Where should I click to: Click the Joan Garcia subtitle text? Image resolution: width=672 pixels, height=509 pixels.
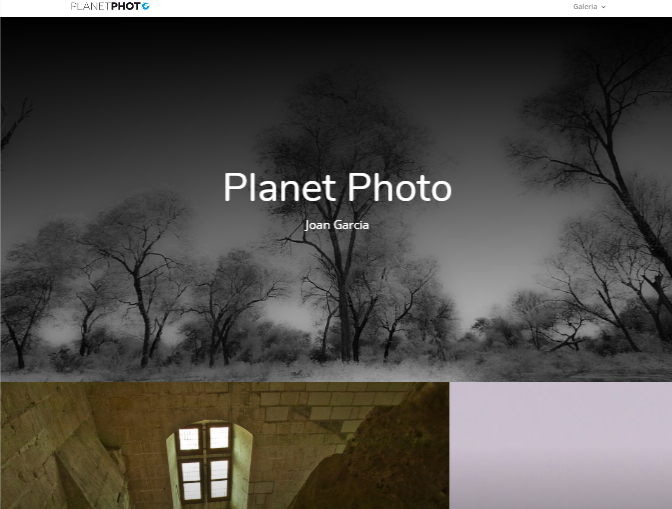click(x=337, y=225)
